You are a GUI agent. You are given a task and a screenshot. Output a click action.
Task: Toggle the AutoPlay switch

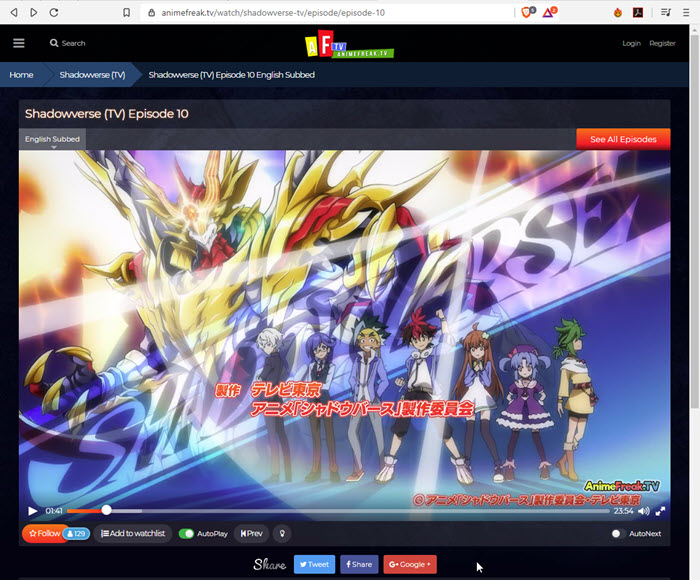coord(186,534)
